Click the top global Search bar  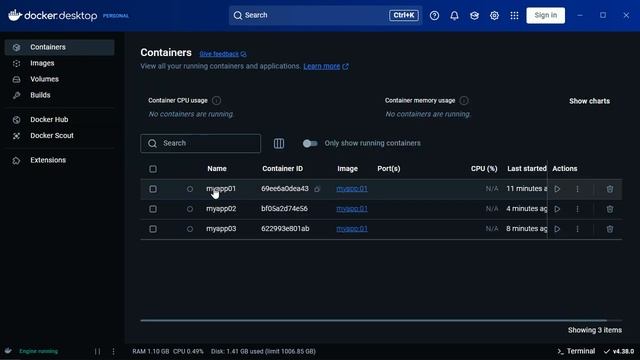[325, 16]
